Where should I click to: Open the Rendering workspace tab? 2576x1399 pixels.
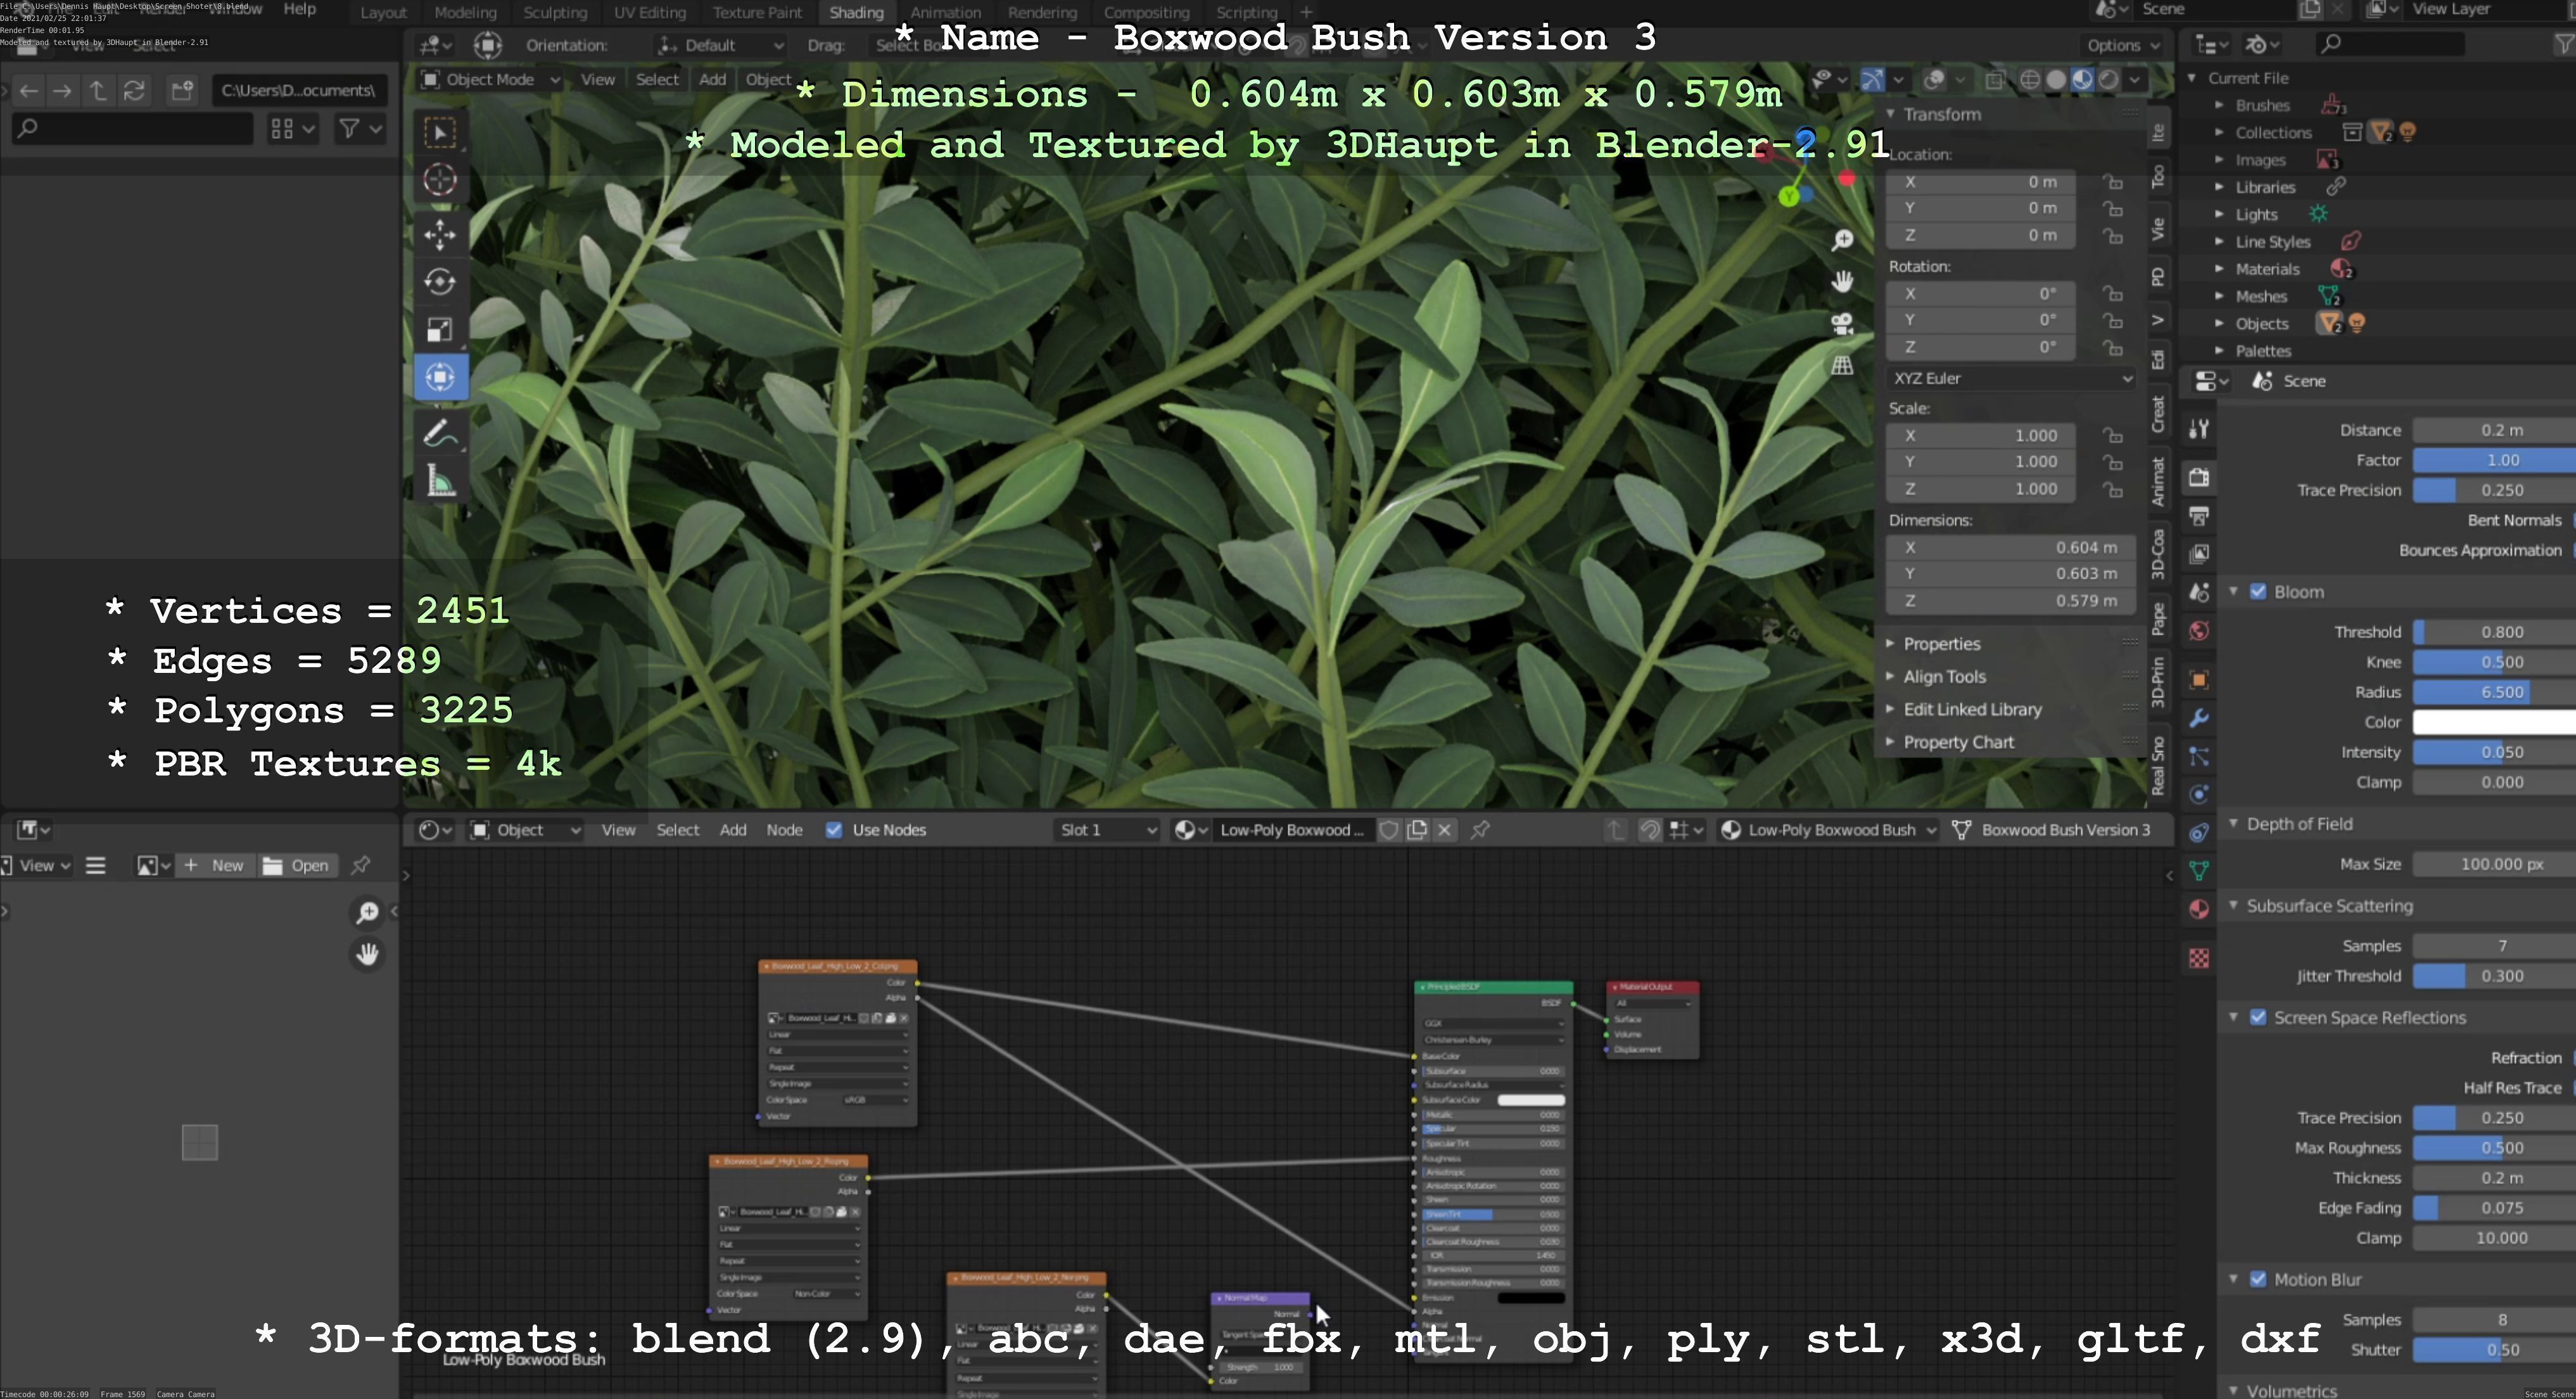(x=1042, y=12)
